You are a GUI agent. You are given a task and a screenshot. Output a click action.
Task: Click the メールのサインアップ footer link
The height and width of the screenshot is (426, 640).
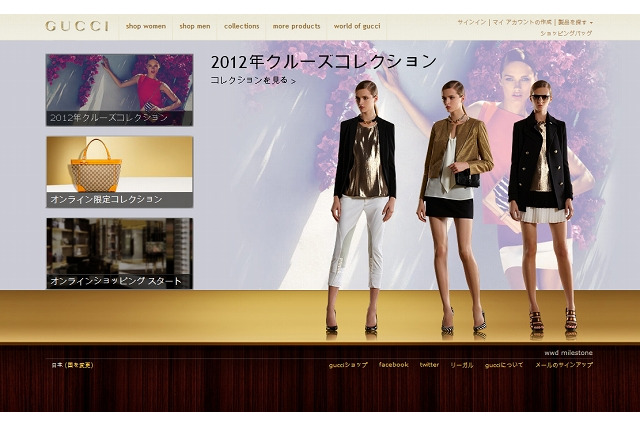(564, 365)
